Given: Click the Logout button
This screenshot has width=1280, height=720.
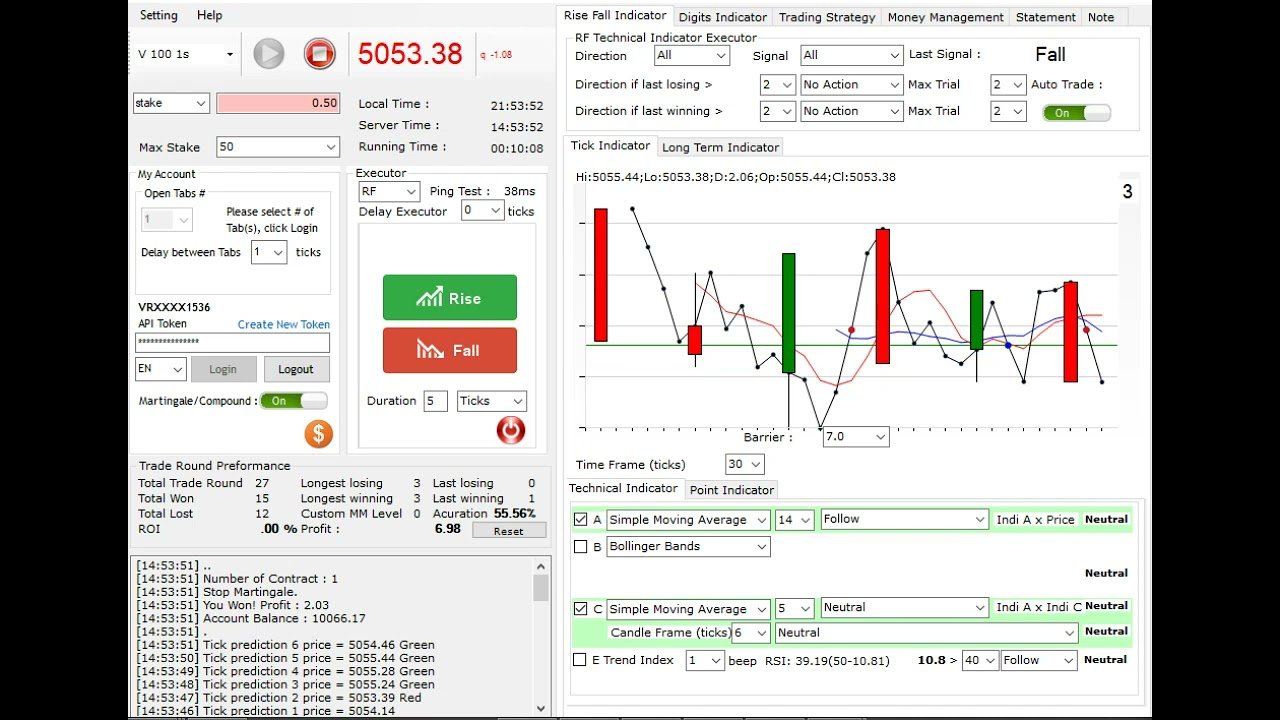Looking at the screenshot, I should coord(296,369).
